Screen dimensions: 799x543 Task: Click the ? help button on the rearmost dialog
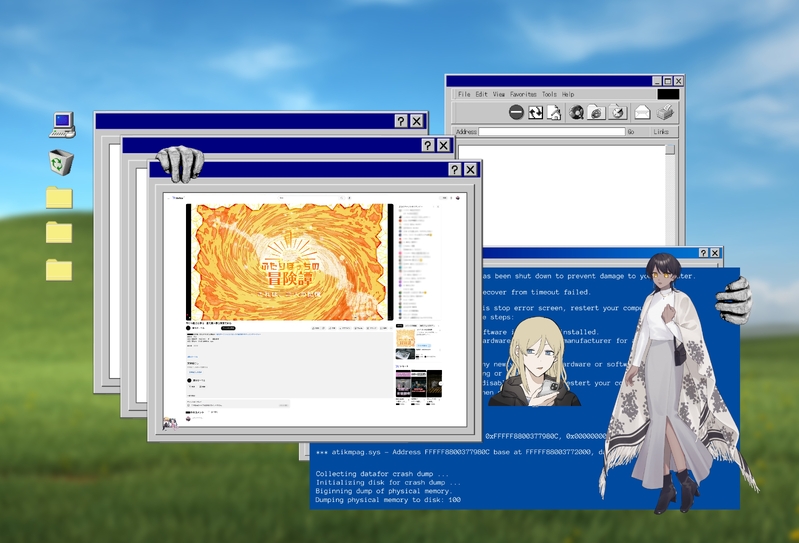click(x=401, y=121)
